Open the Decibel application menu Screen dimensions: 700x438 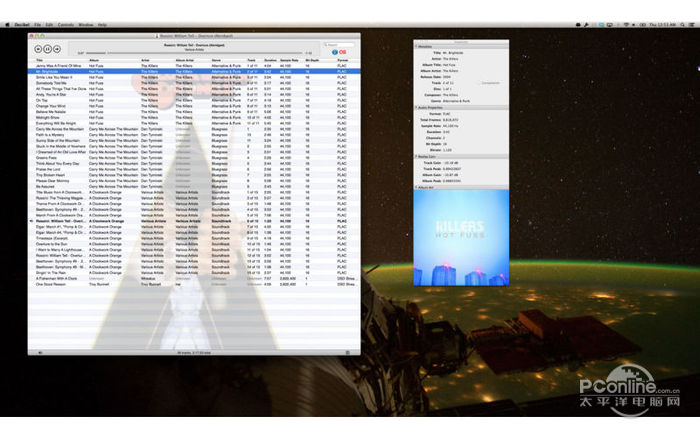pyautogui.click(x=22, y=25)
